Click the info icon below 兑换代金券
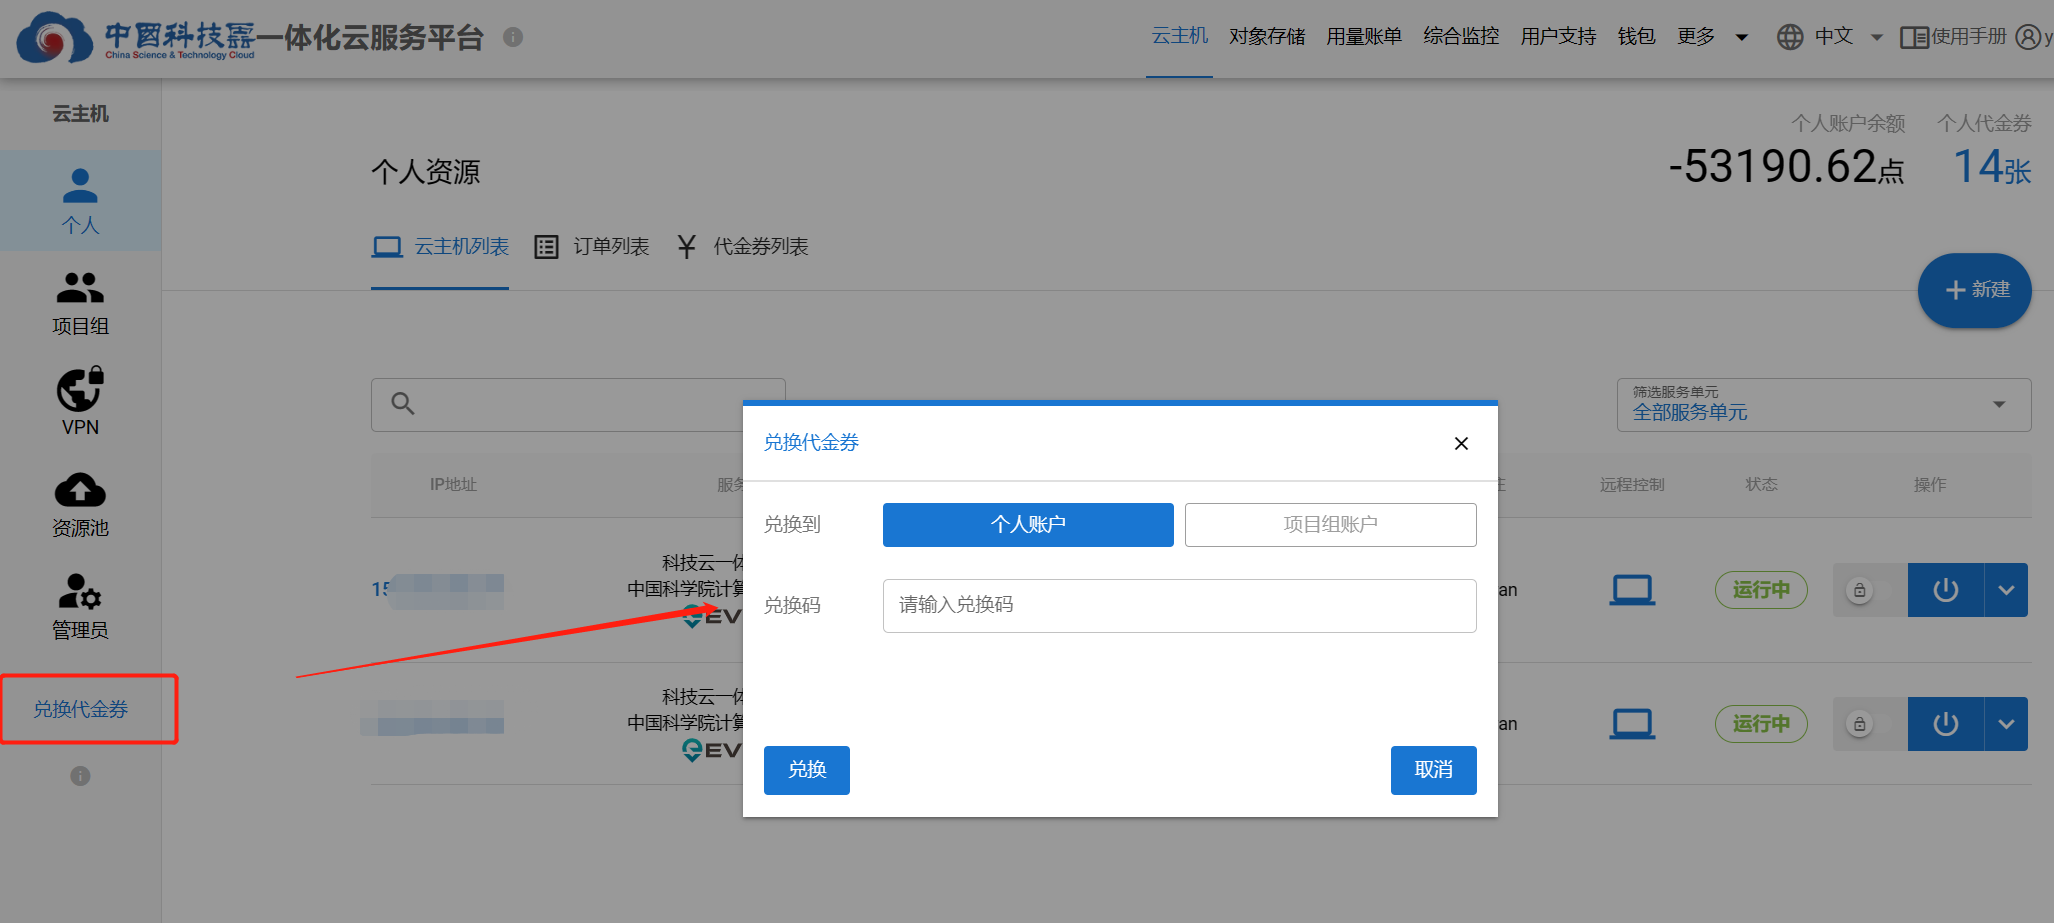 click(80, 776)
